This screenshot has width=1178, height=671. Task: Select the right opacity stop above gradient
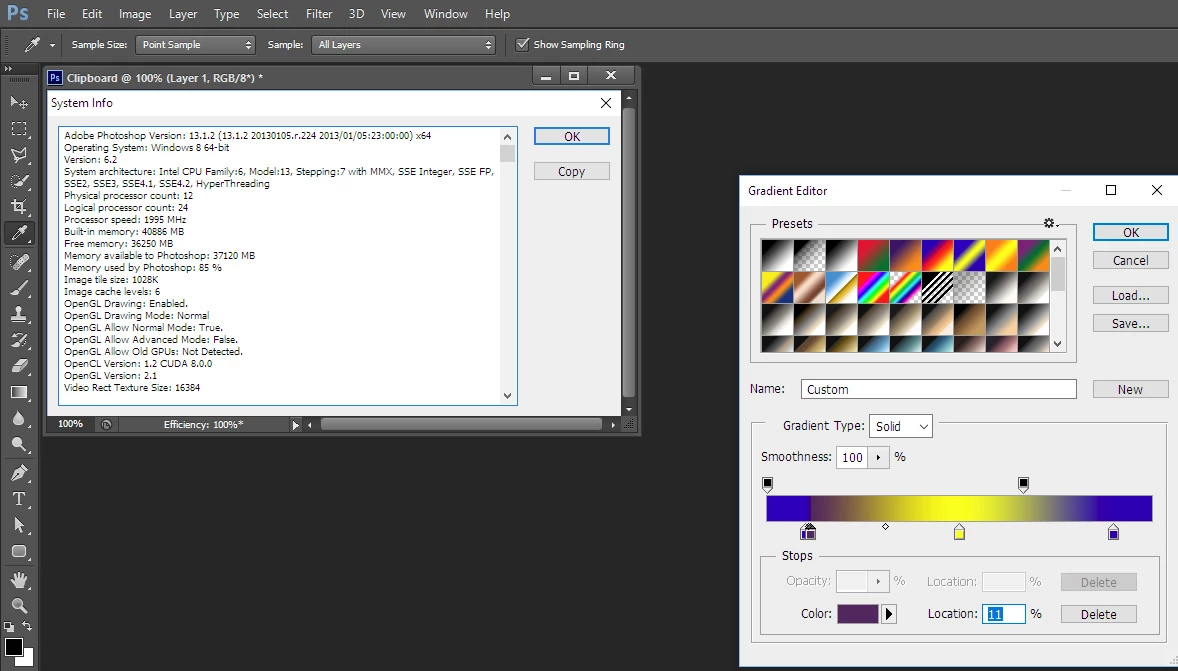(x=1023, y=484)
